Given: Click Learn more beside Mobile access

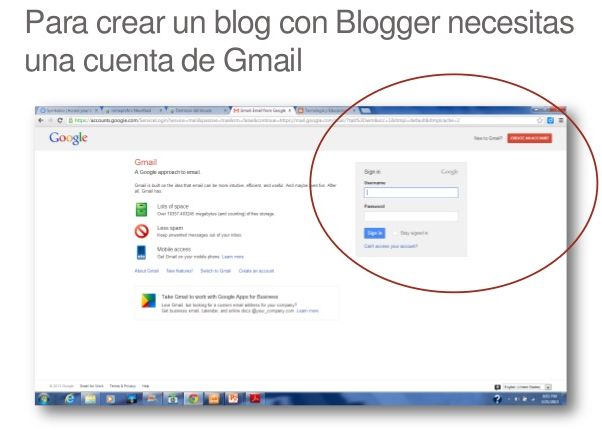Looking at the screenshot, I should click(x=233, y=256).
